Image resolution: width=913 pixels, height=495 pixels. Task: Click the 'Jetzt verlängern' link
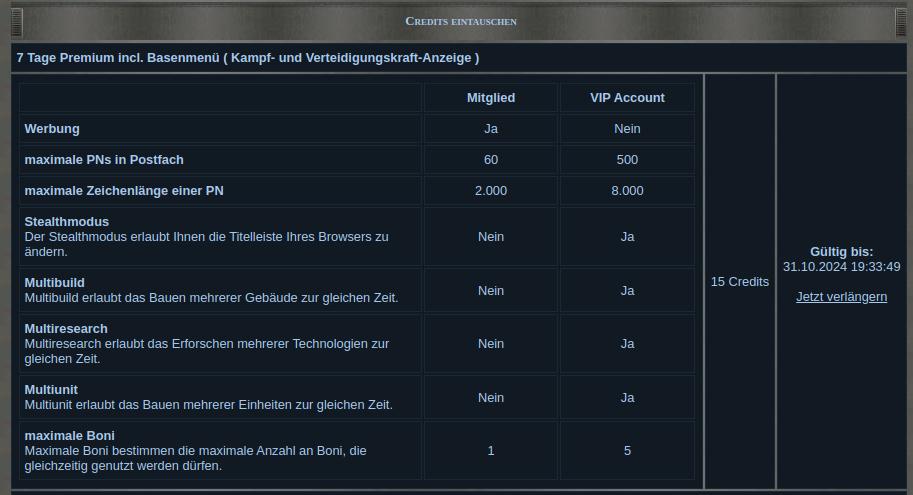pyautogui.click(x=841, y=297)
